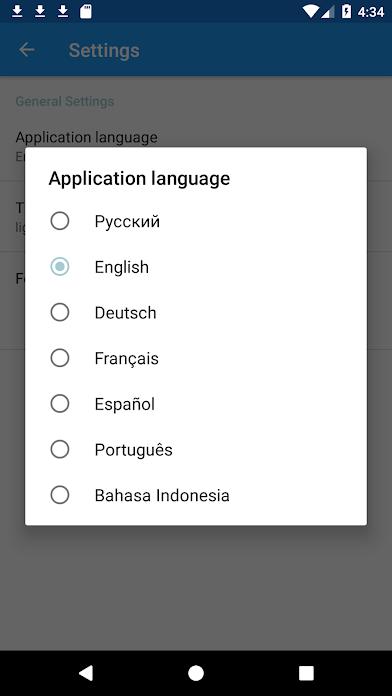
Task: Tap the back arrow in Settings header
Action: (x=27, y=50)
